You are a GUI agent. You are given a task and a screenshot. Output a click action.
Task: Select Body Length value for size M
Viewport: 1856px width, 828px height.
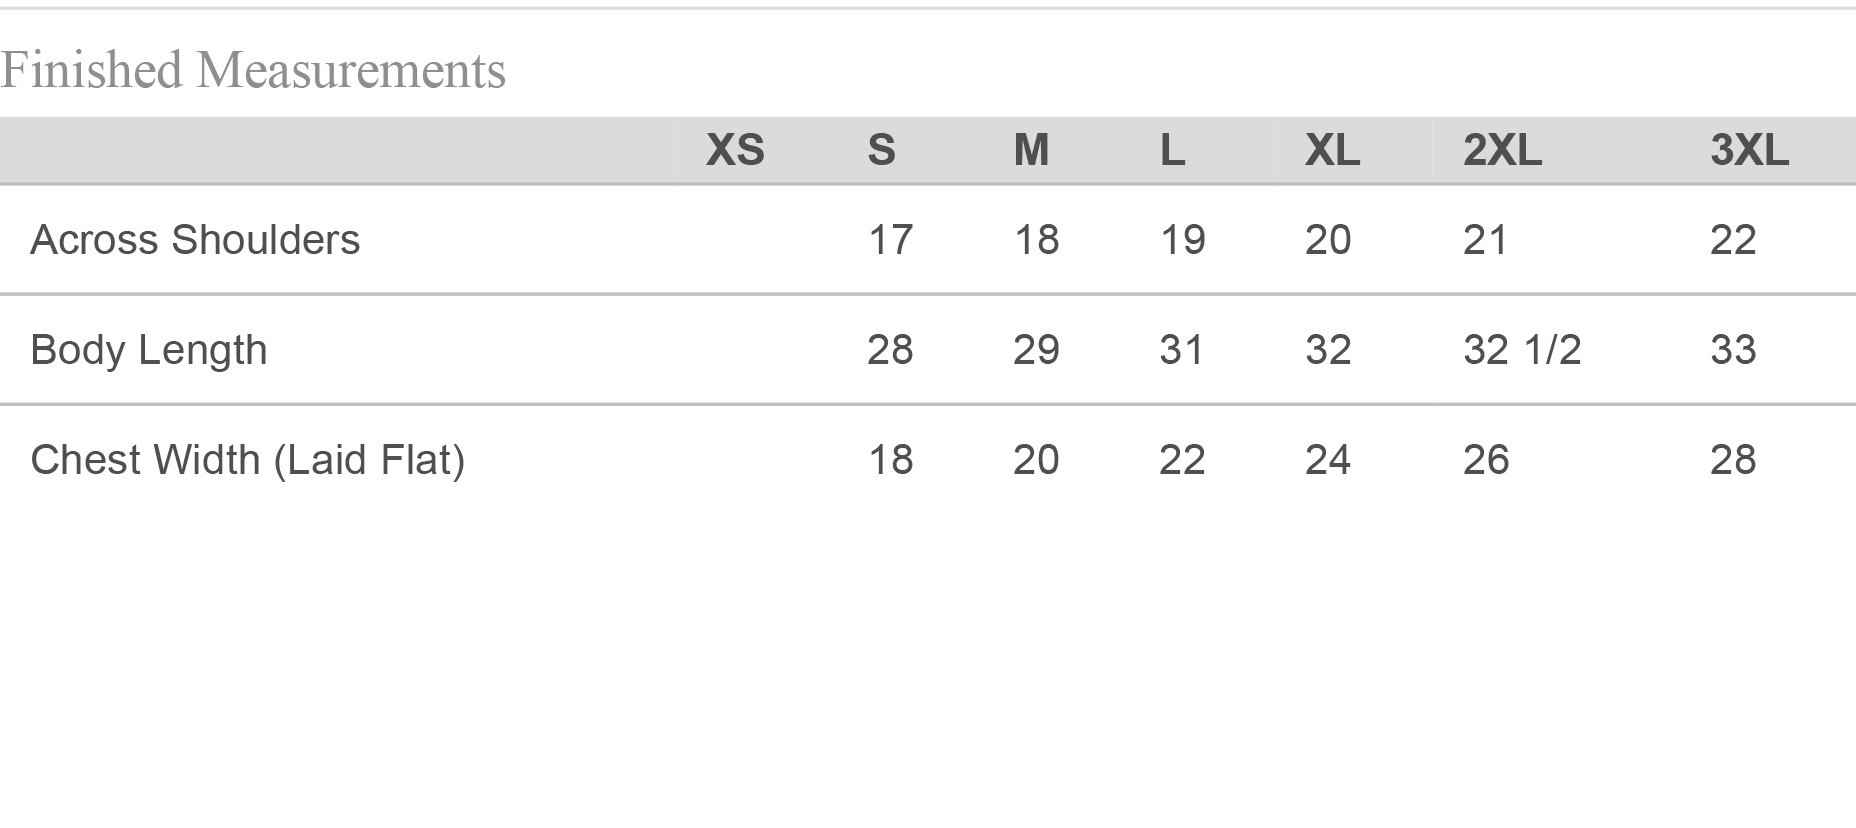tap(1036, 350)
